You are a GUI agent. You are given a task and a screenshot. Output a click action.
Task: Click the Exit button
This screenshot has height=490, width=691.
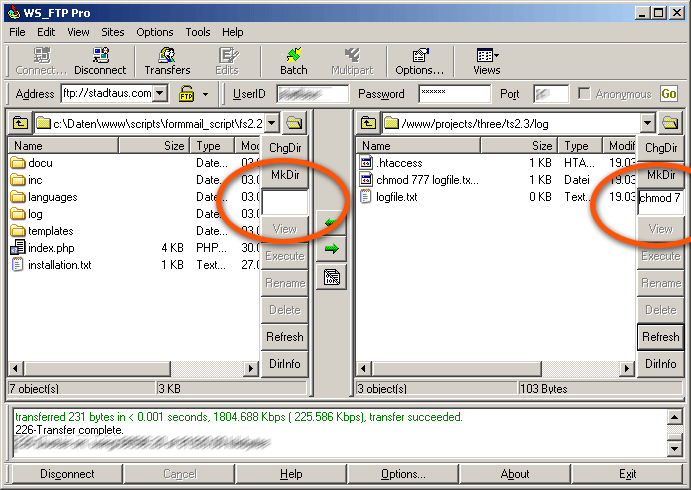pos(627,474)
